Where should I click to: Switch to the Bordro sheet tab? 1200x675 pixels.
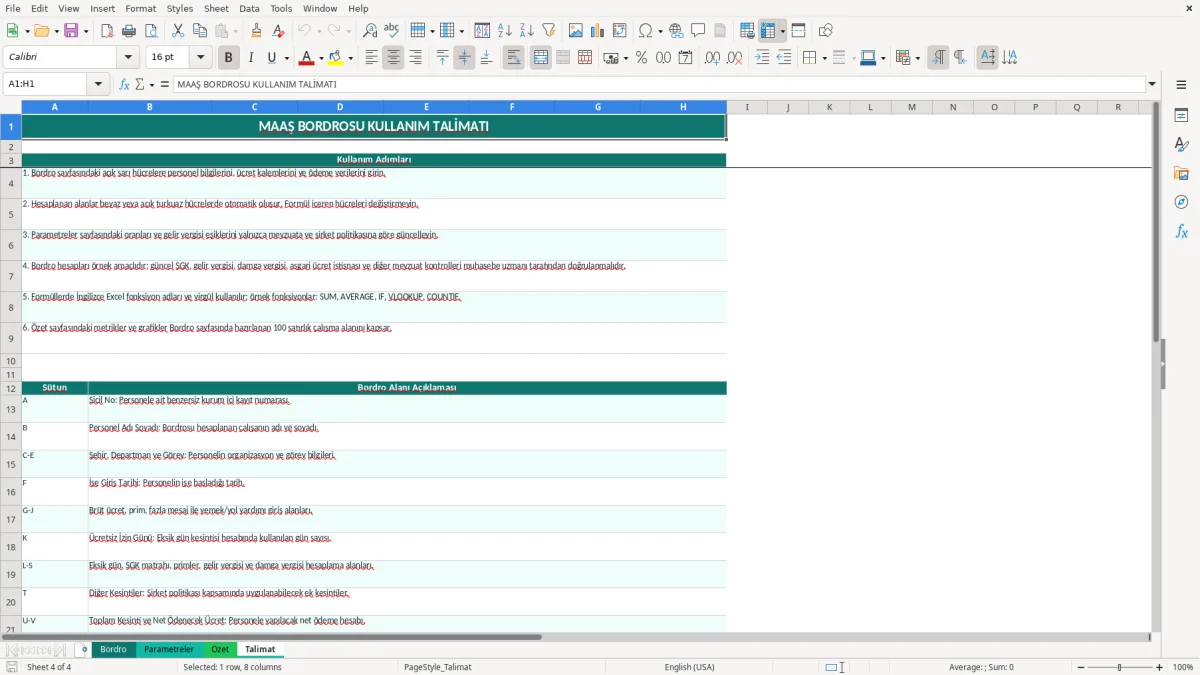[114, 649]
